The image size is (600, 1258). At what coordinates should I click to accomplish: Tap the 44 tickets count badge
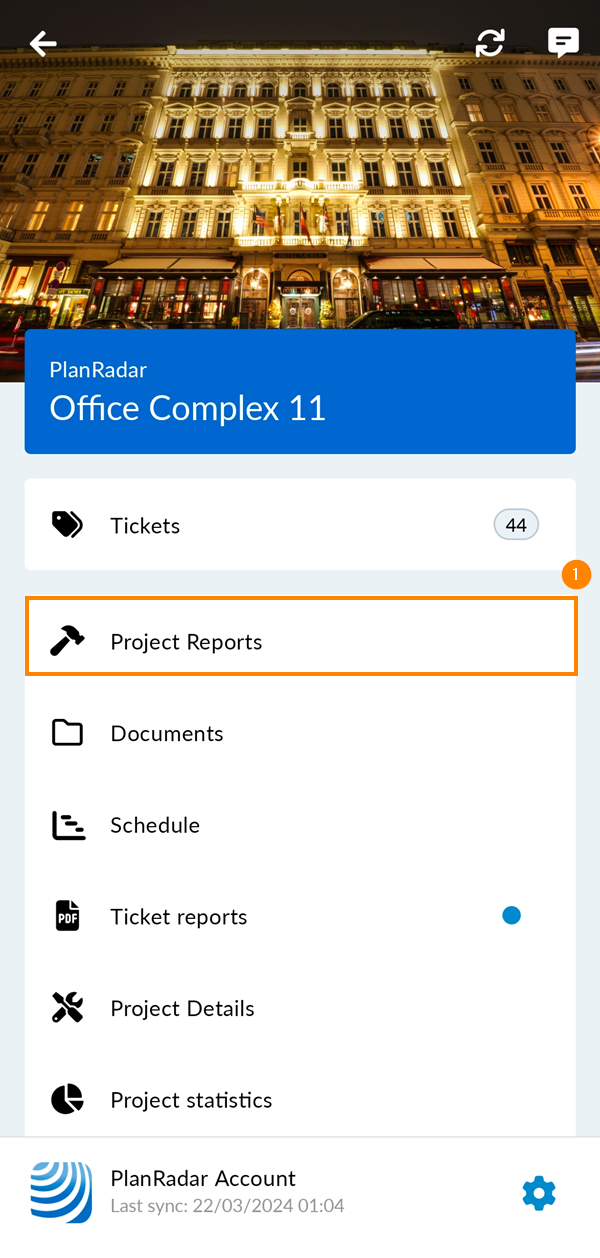[516, 525]
